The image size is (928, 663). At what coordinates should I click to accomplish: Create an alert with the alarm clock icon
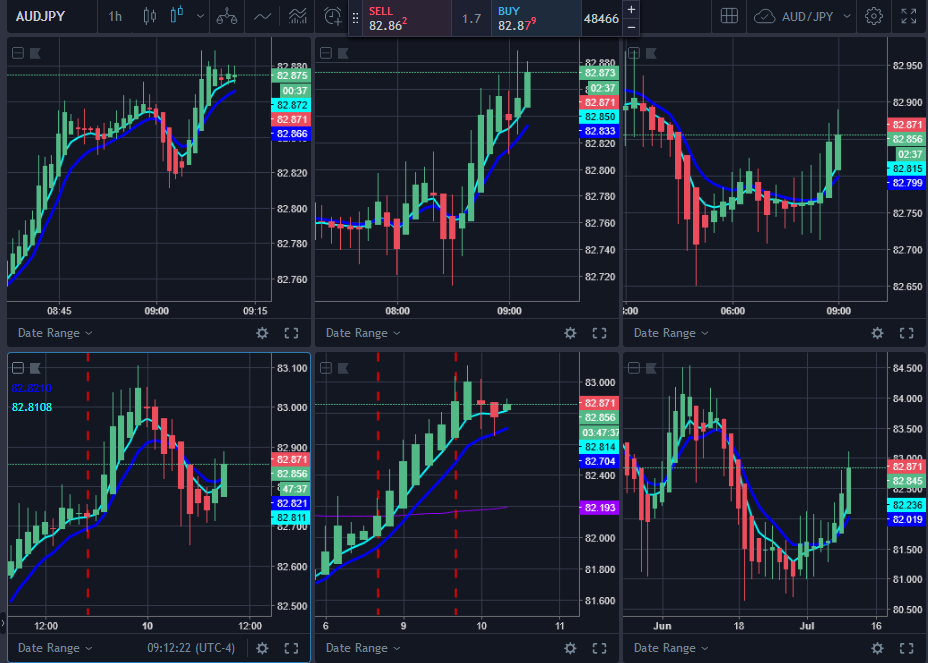[x=333, y=16]
